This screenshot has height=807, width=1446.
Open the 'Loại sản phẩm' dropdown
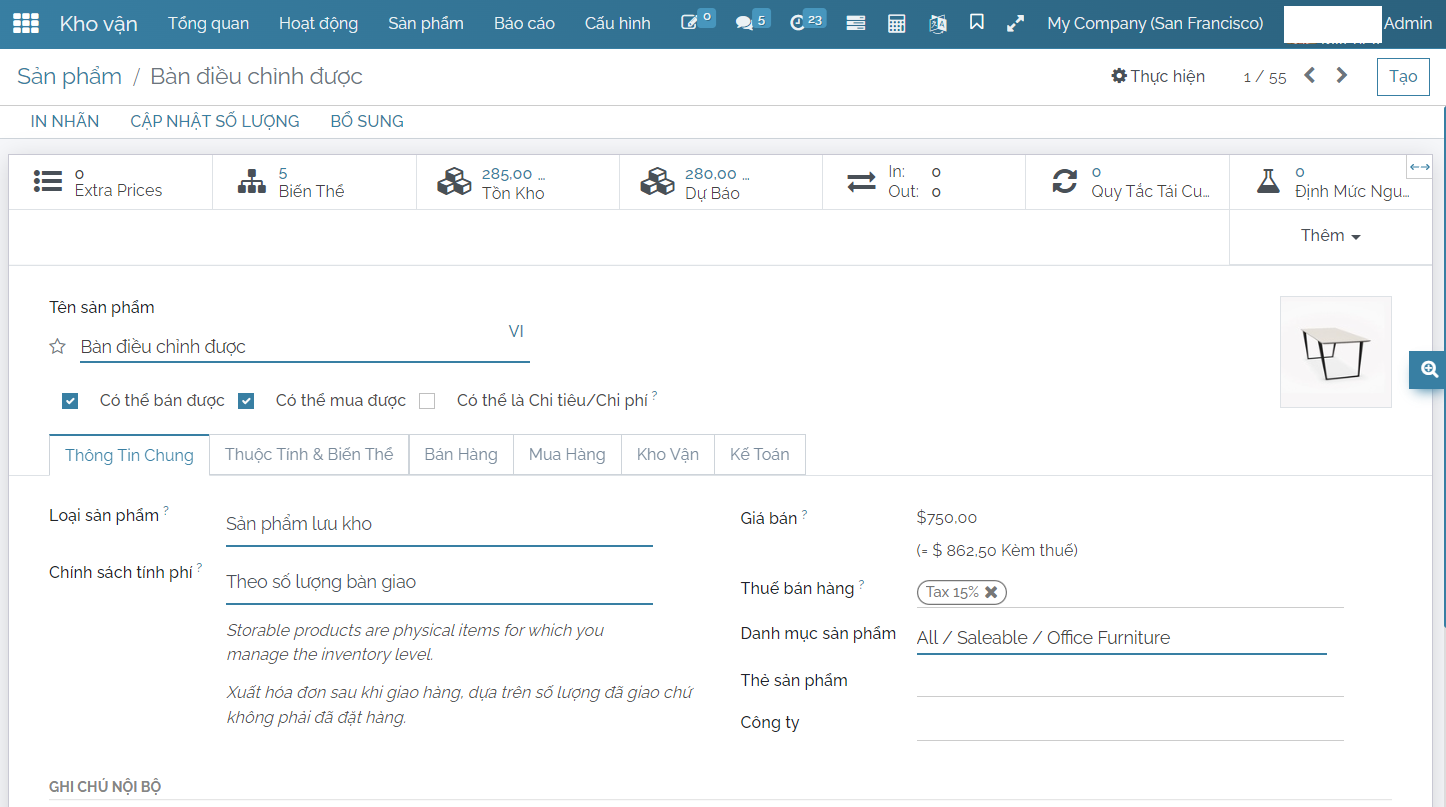[x=438, y=524]
